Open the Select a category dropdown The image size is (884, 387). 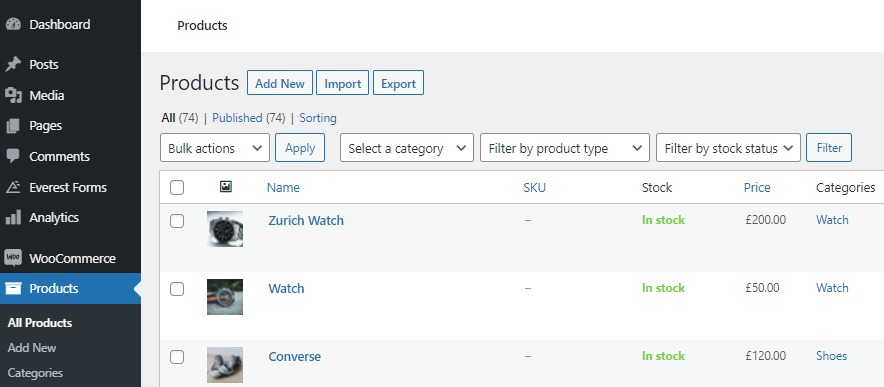[406, 148]
